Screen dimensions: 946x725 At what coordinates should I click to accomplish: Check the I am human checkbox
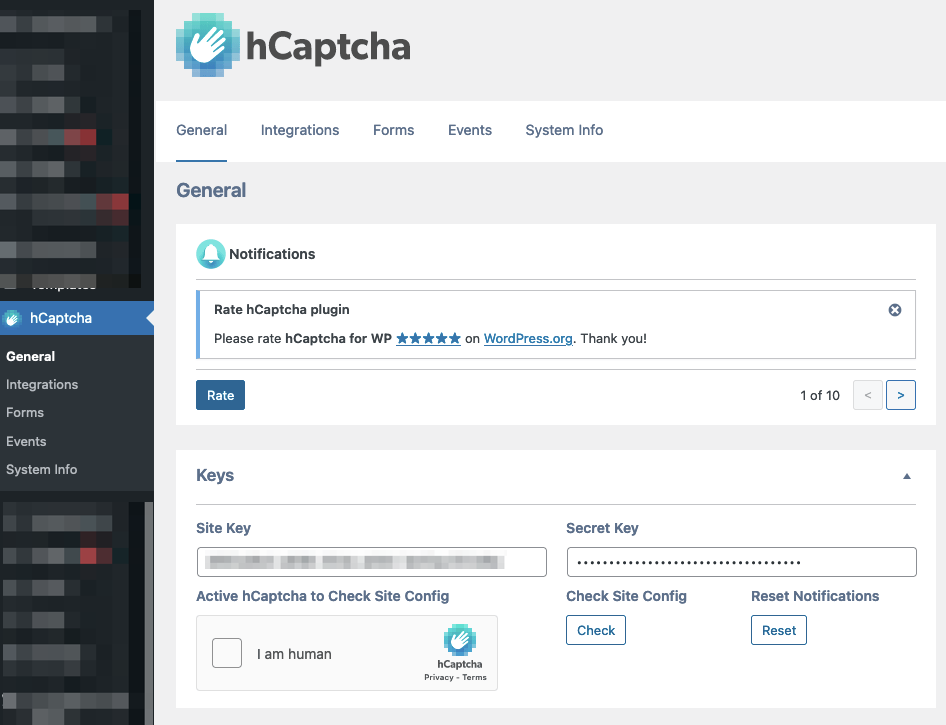click(x=227, y=653)
